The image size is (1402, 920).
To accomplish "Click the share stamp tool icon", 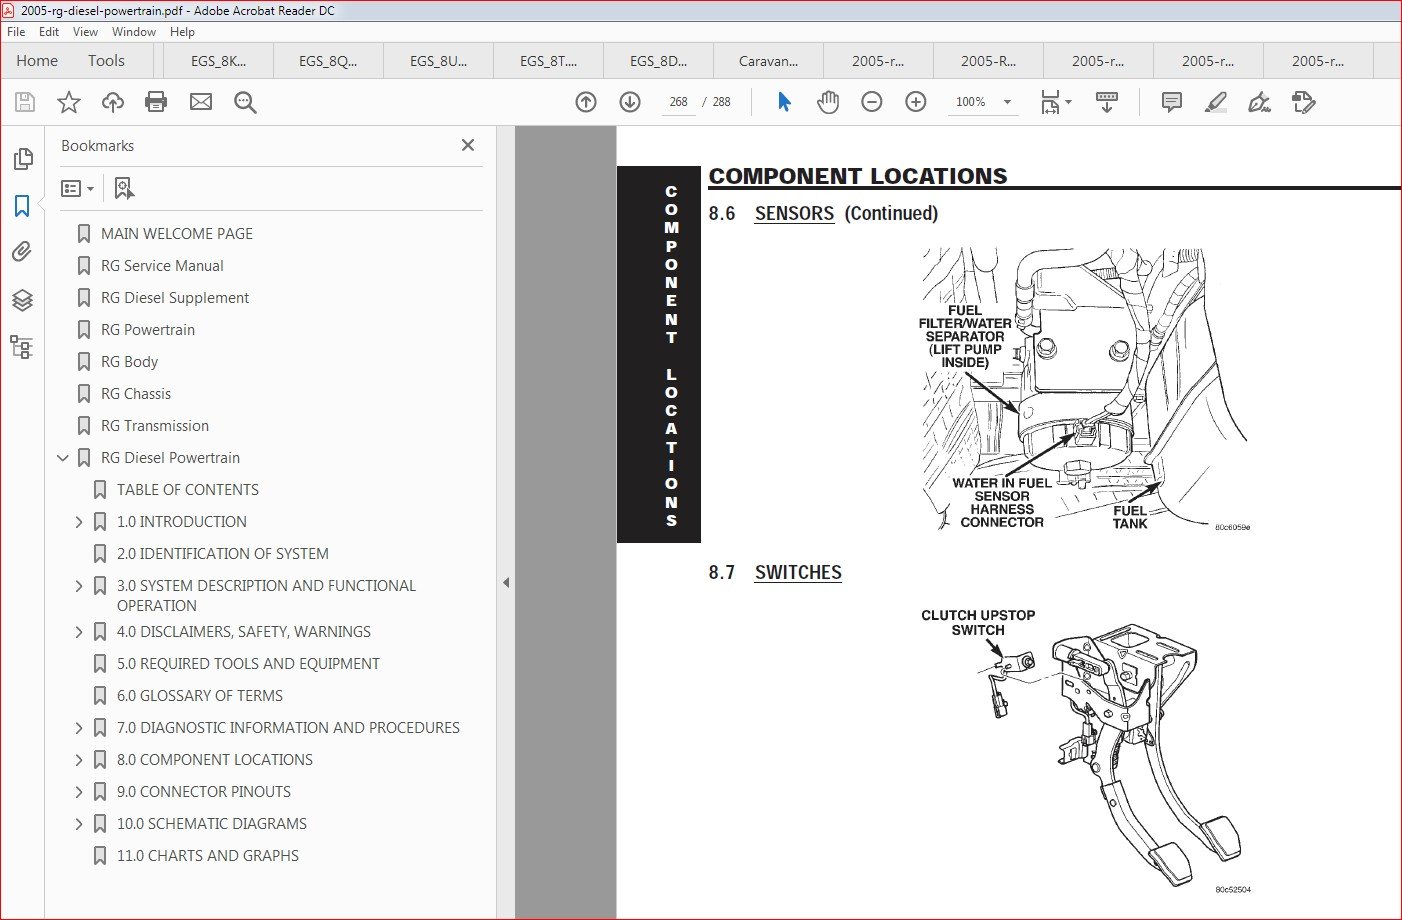I will pos(1304,102).
